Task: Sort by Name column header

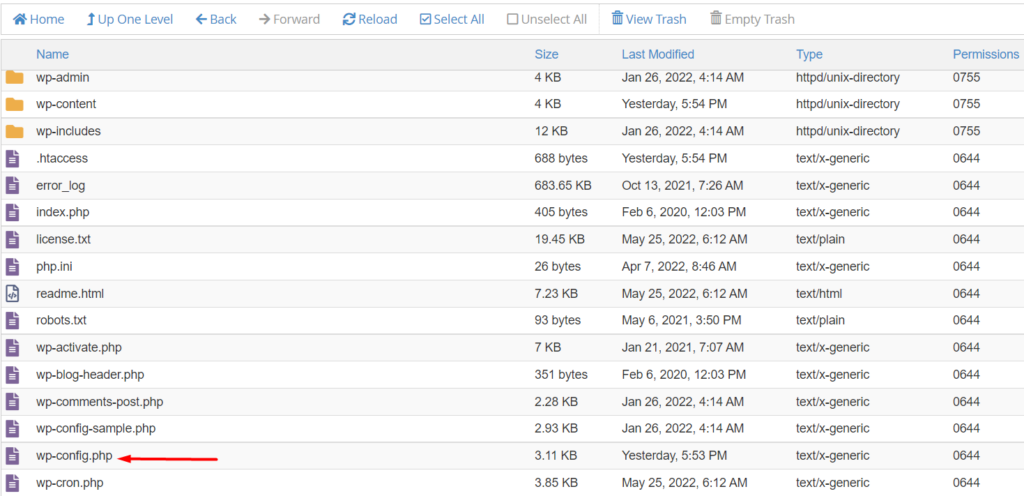Action: [x=52, y=54]
